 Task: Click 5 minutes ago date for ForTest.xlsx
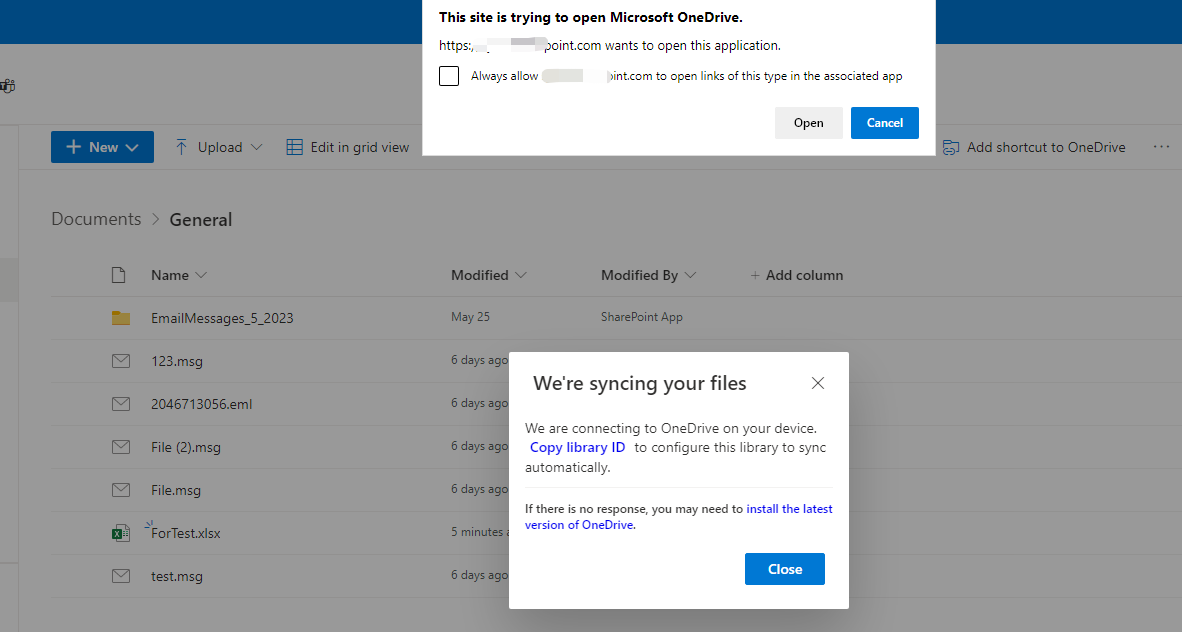click(479, 532)
